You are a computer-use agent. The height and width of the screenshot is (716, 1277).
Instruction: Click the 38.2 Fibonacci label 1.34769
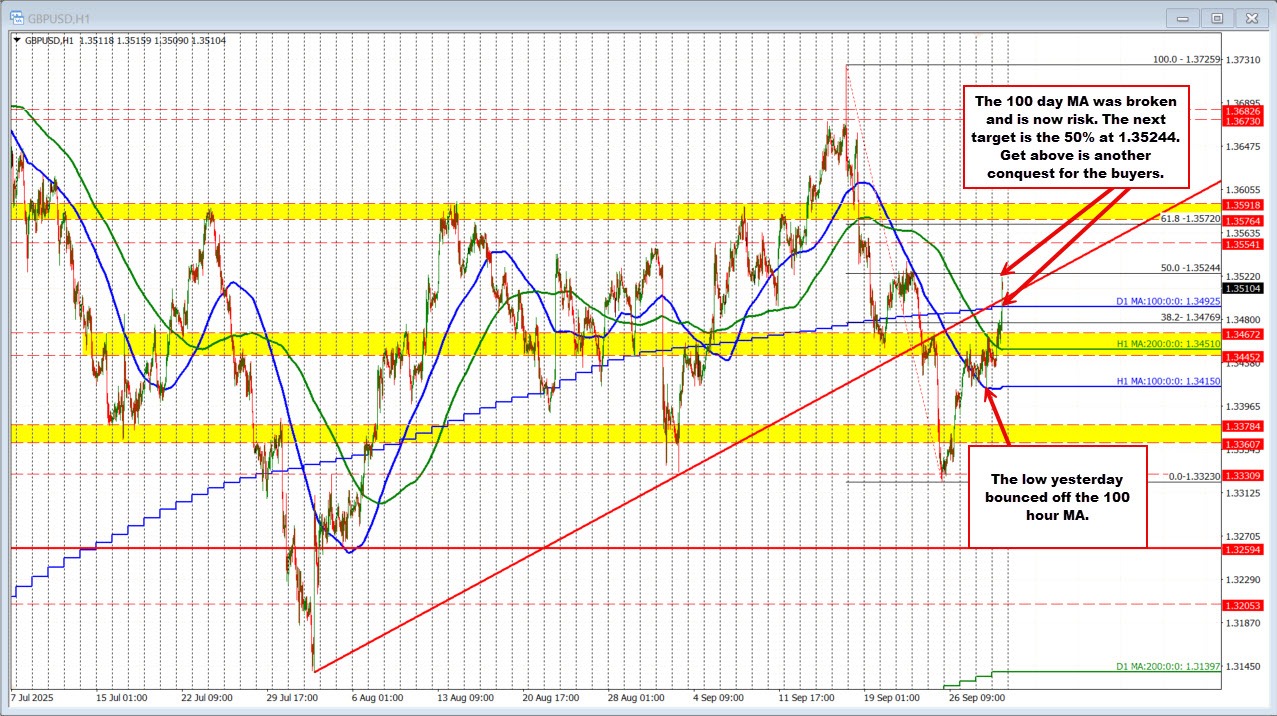pyautogui.click(x=1189, y=317)
